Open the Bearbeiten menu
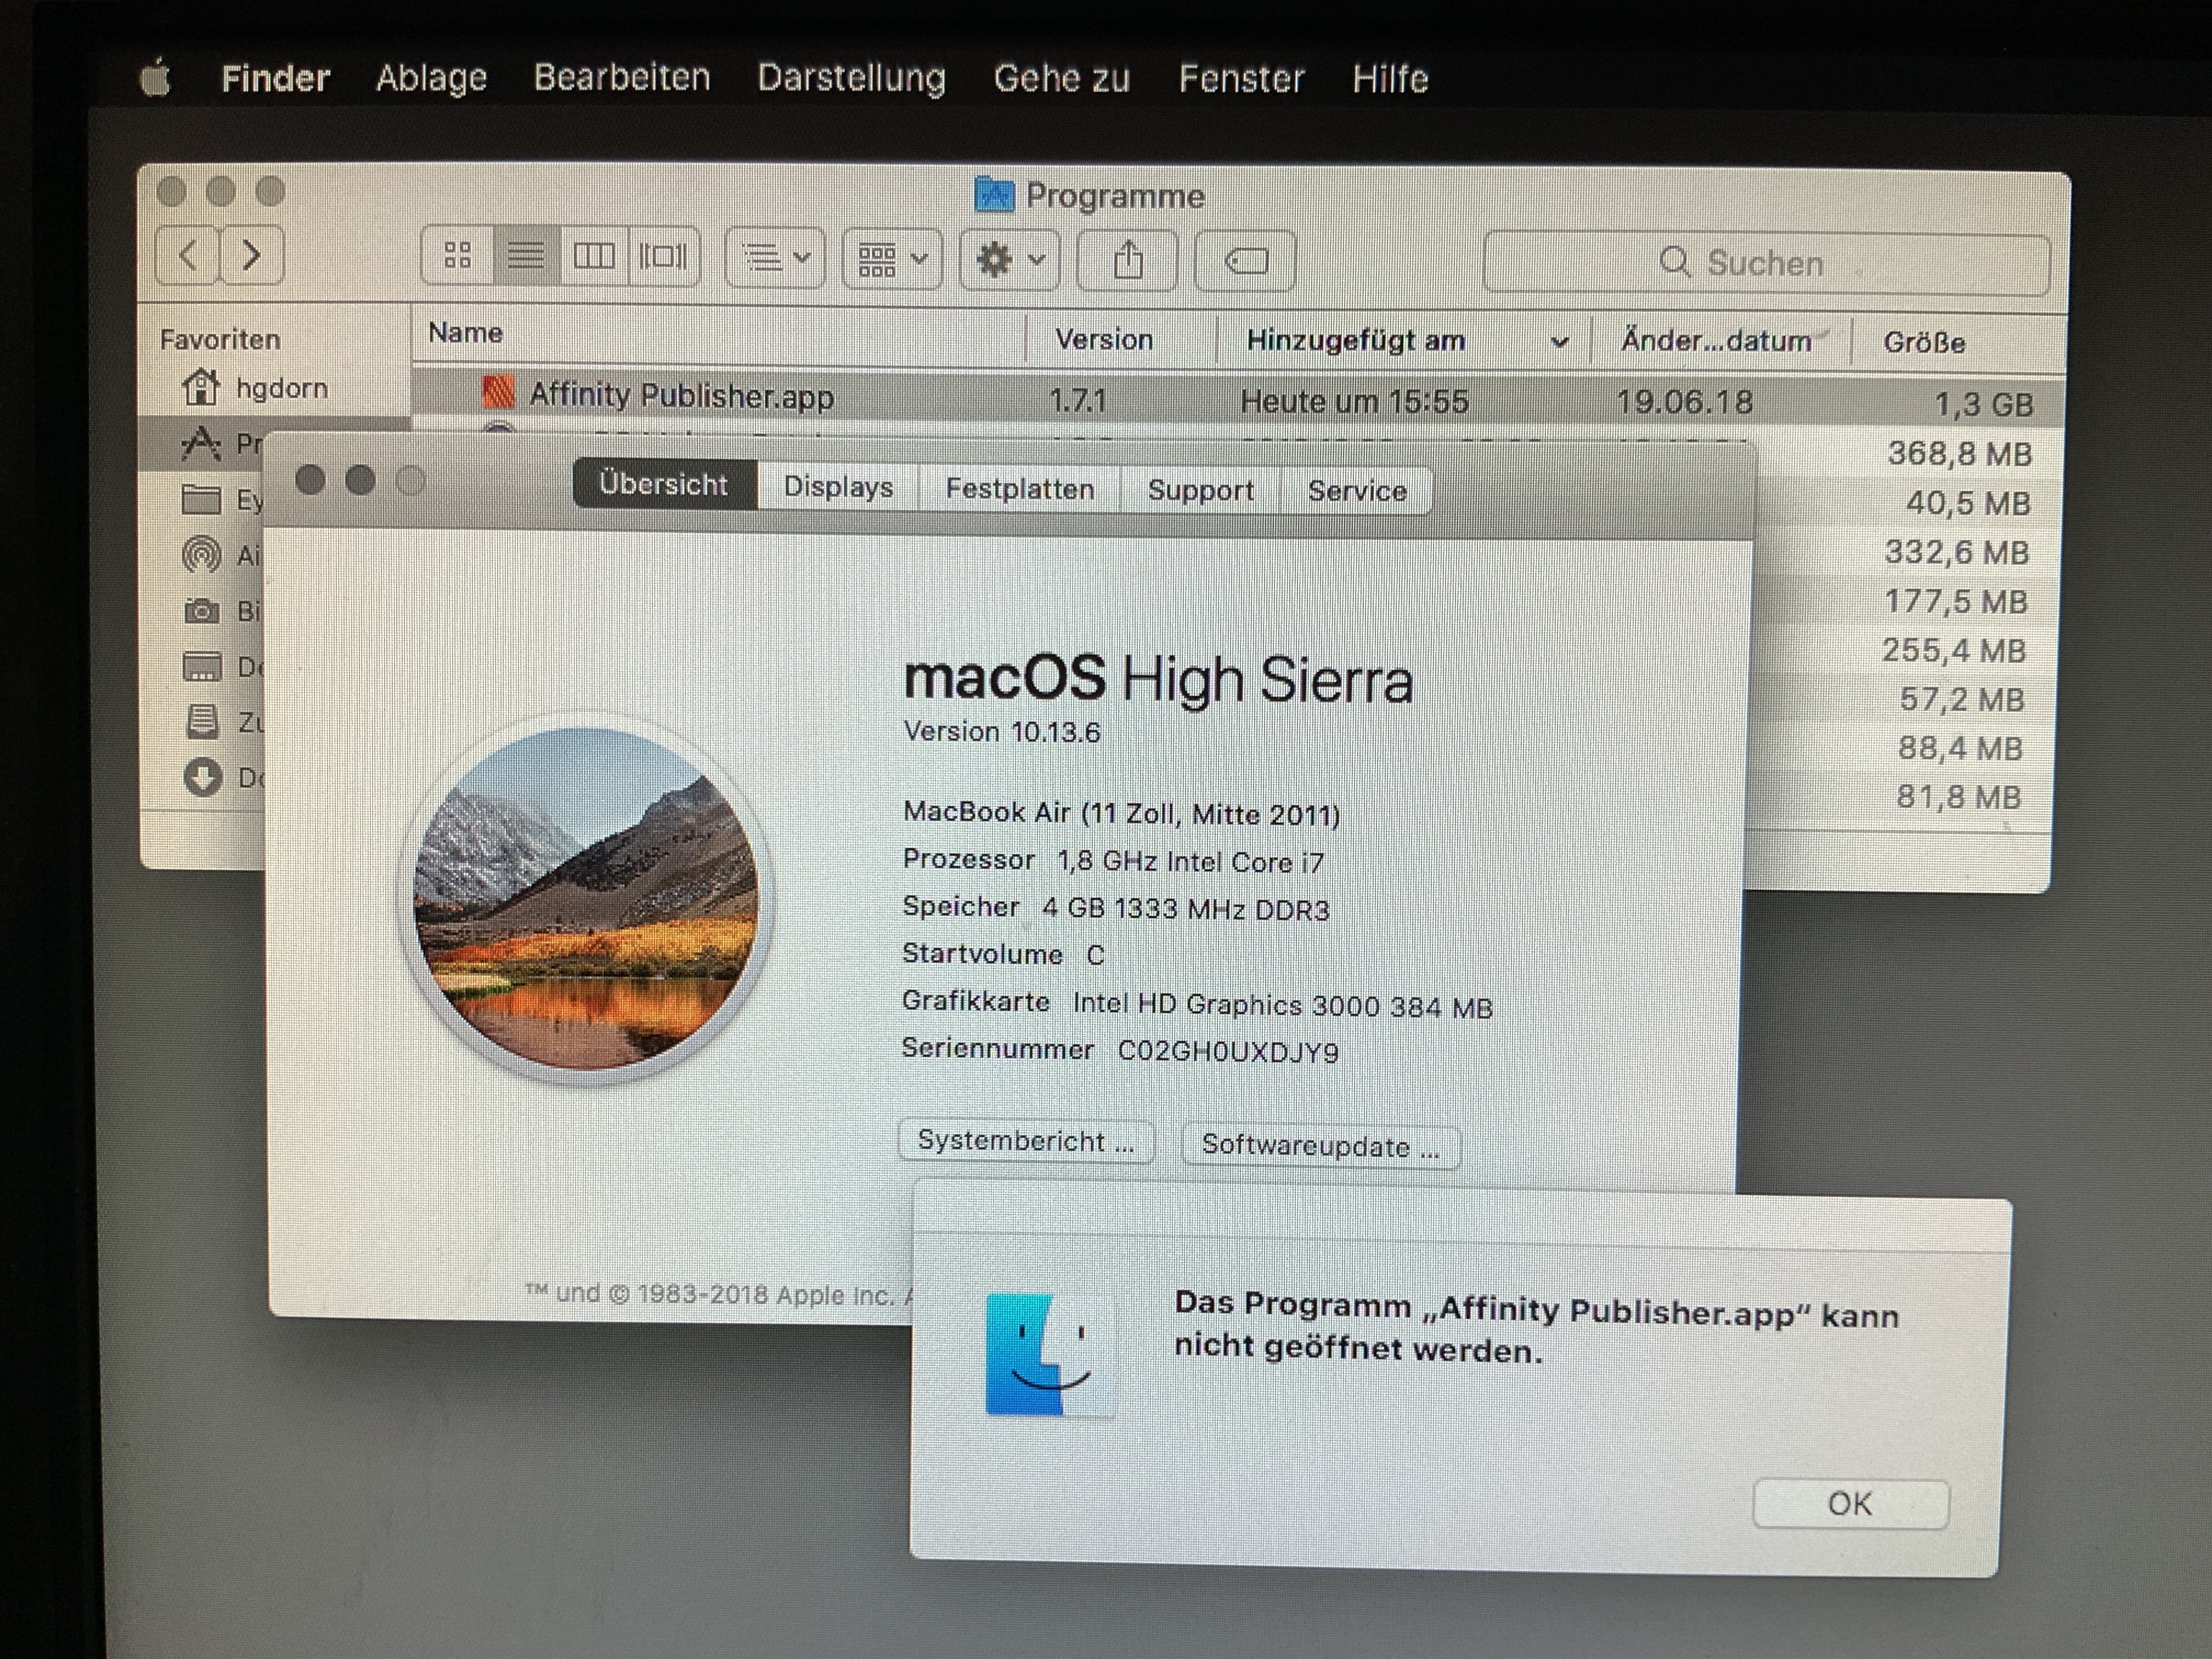The image size is (2212, 1659). pos(621,77)
